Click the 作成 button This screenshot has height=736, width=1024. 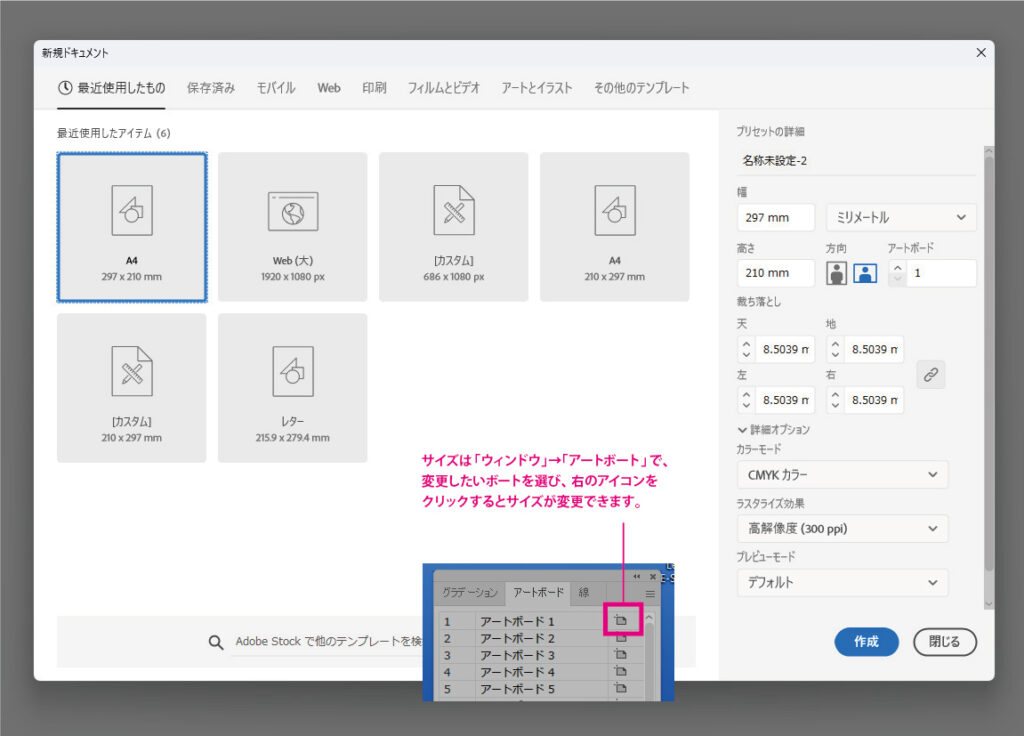coord(866,642)
